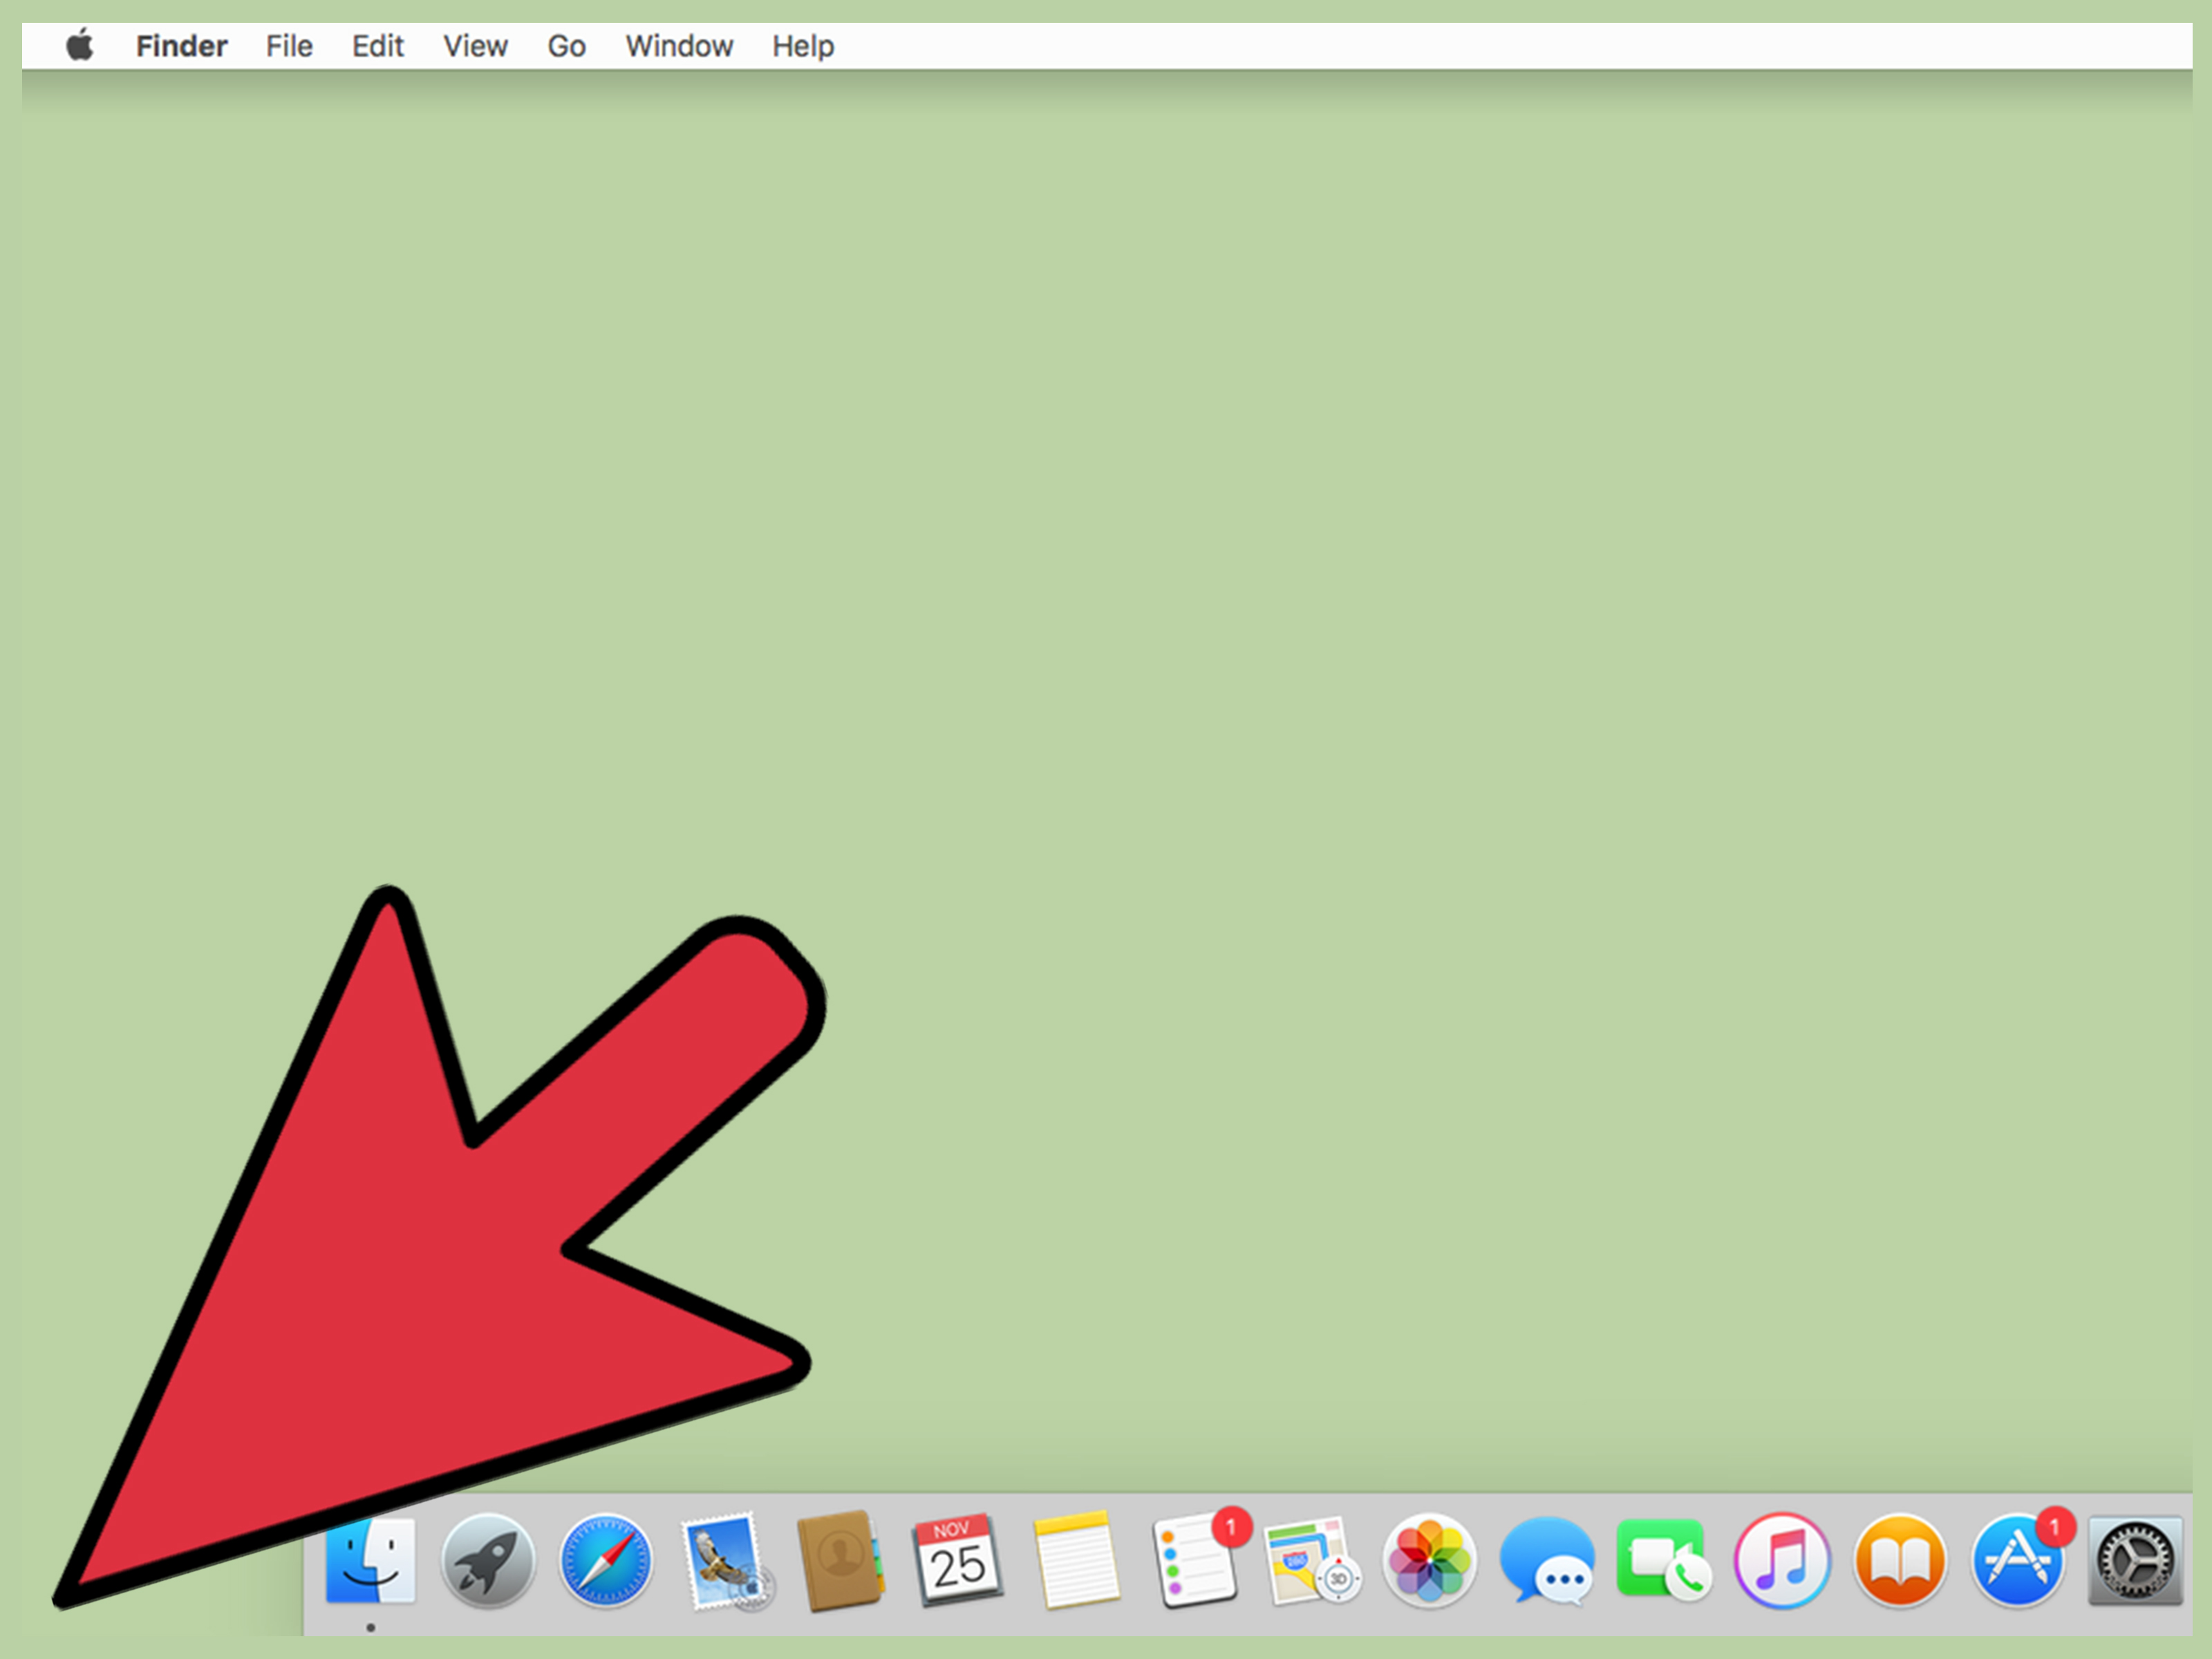Open the File menu
Image resolution: width=2212 pixels, height=1659 pixels.
[x=289, y=46]
